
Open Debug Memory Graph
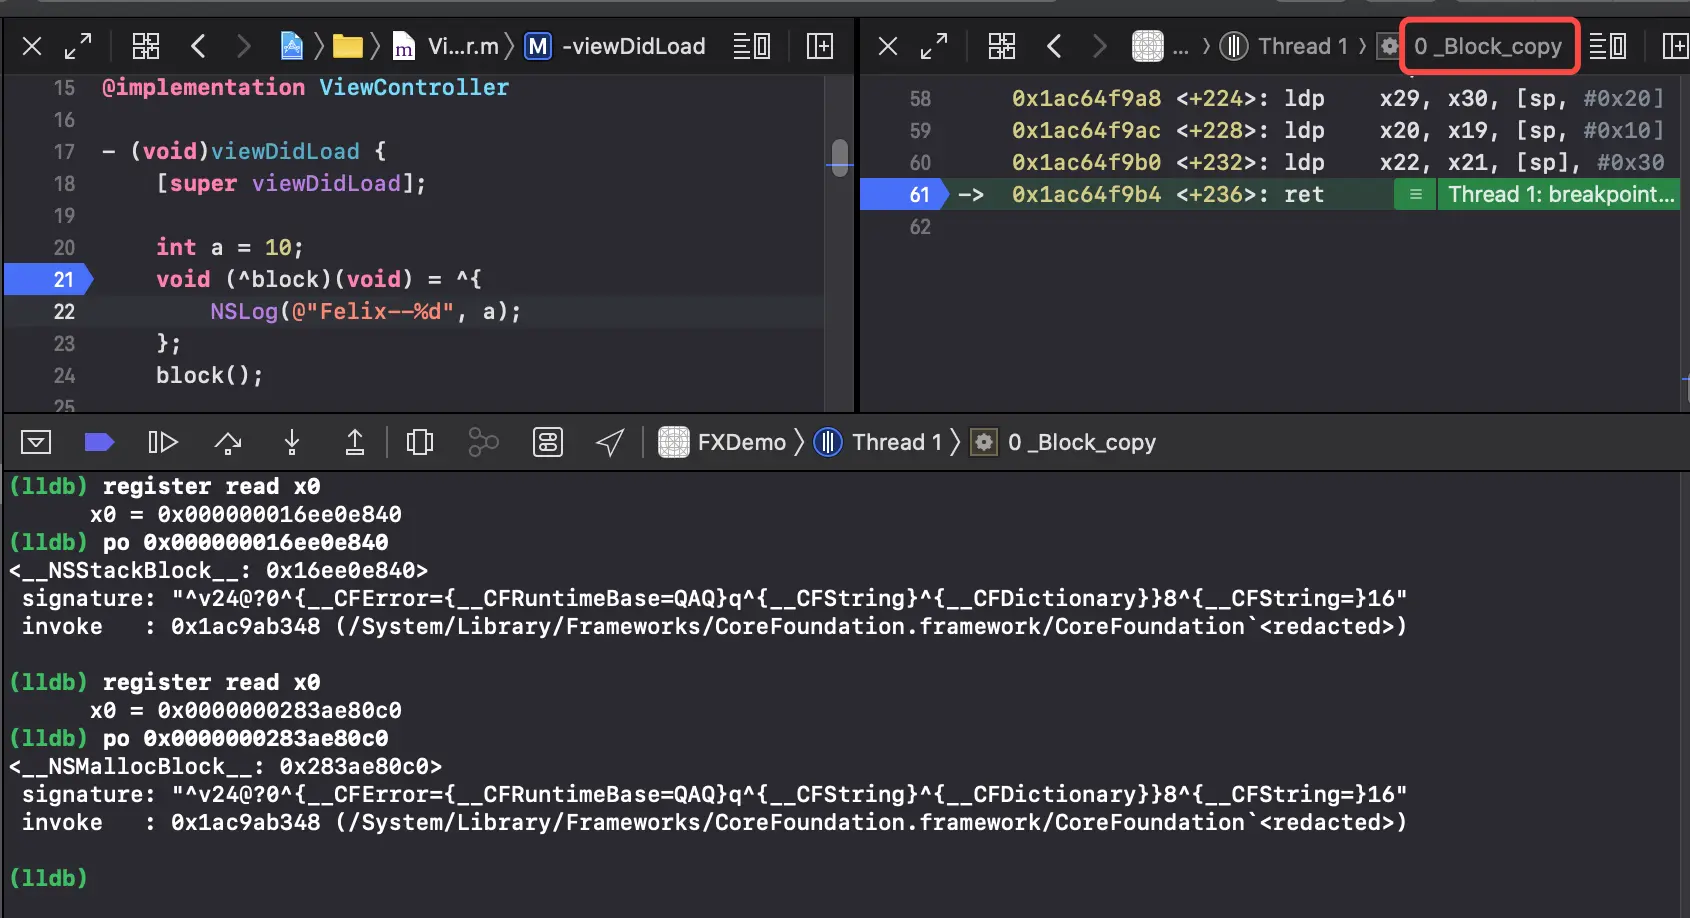[484, 442]
